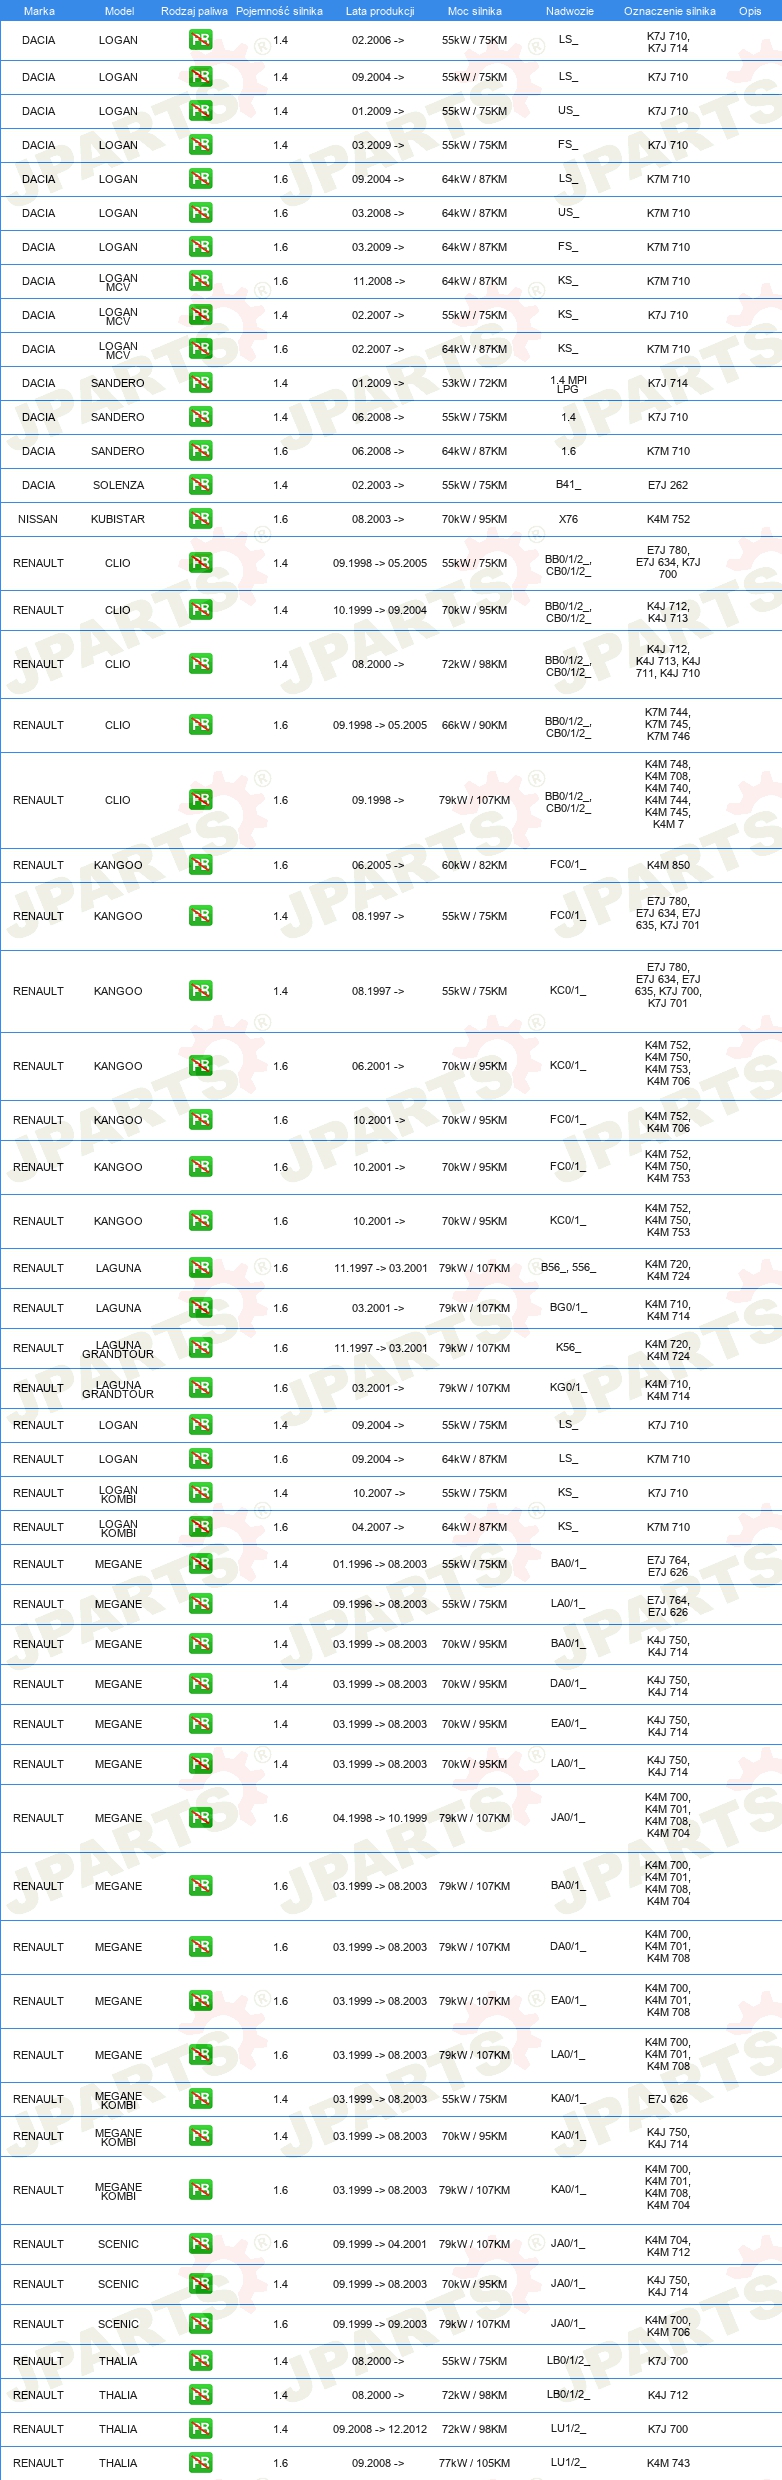Click the fuel icon in the Clio 66kW / 90KM row
The height and width of the screenshot is (2480, 782).
coord(200,724)
